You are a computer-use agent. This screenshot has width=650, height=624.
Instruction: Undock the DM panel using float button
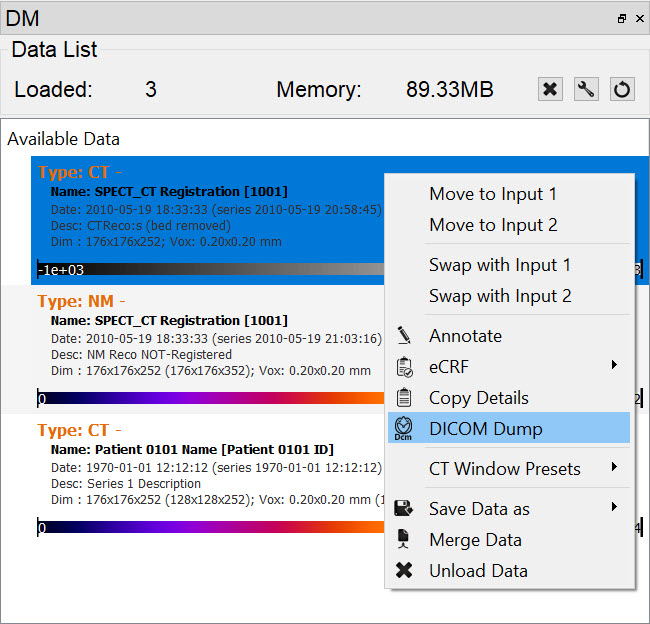point(621,17)
